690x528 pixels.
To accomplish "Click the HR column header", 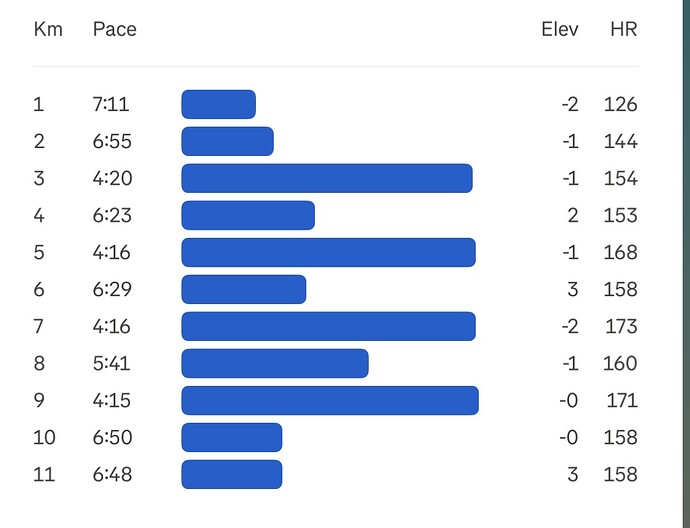I will point(623,29).
